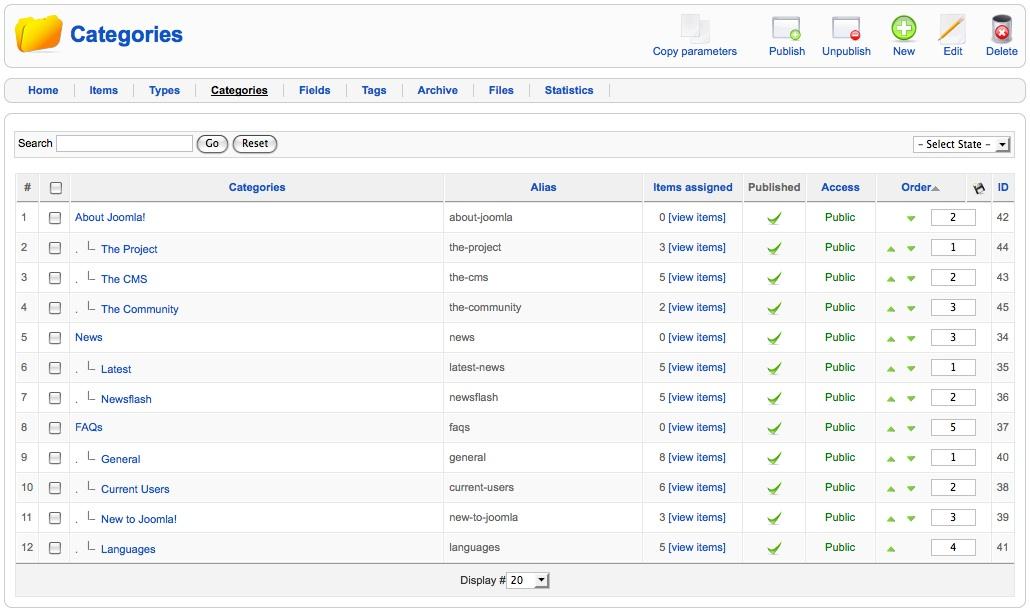Open the Display # dropdown
Image resolution: width=1030 pixels, height=612 pixels.
pos(527,580)
